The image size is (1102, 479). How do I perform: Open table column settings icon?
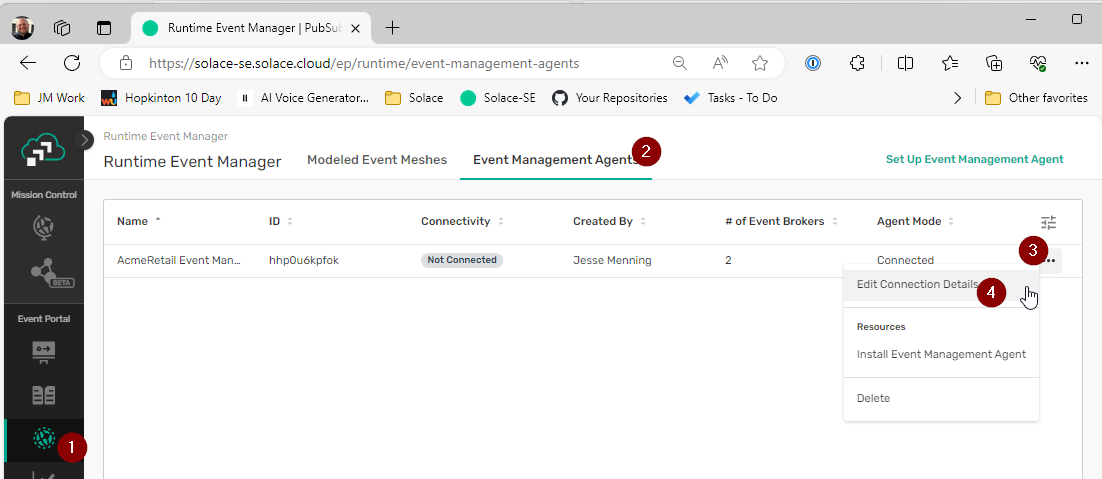pyautogui.click(x=1048, y=222)
